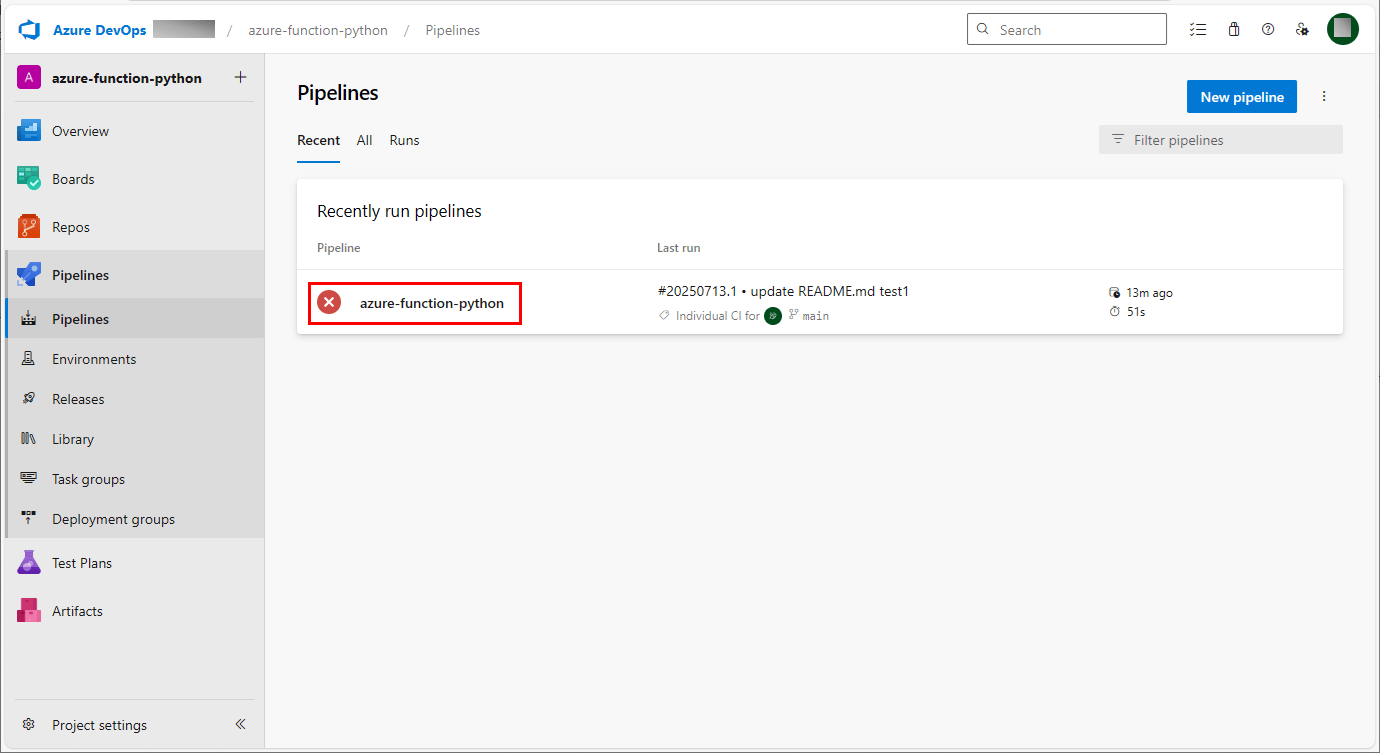The width and height of the screenshot is (1380, 753).
Task: Focus the top Search box
Action: click(x=1067, y=29)
